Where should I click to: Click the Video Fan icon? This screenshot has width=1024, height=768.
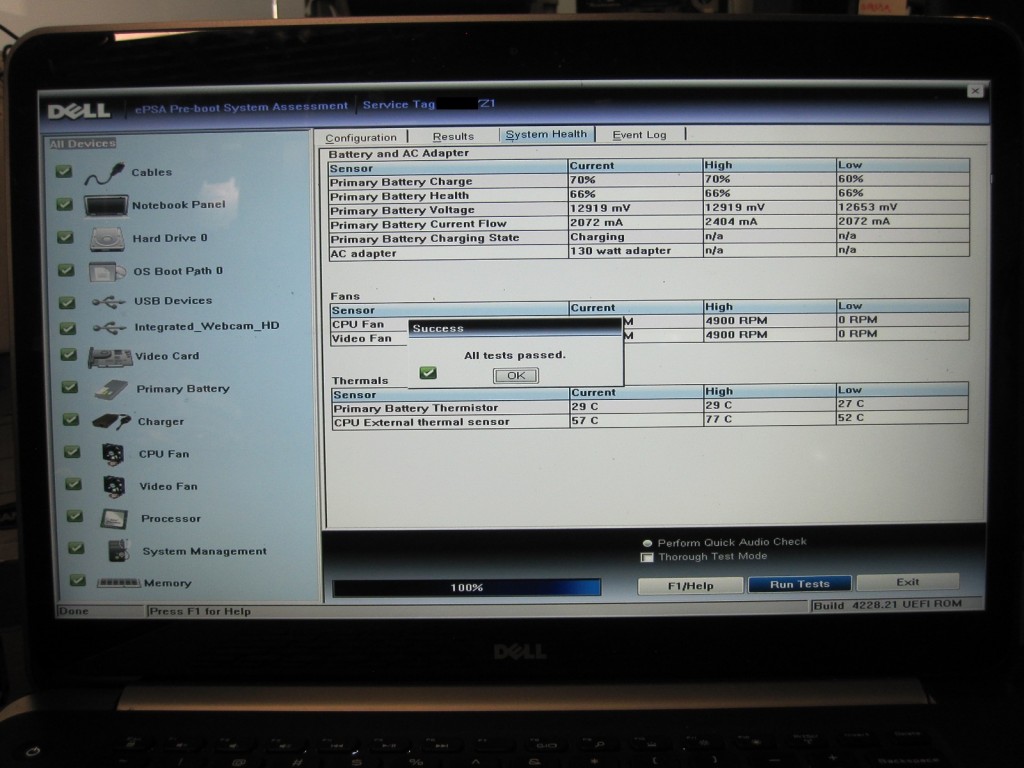point(114,486)
